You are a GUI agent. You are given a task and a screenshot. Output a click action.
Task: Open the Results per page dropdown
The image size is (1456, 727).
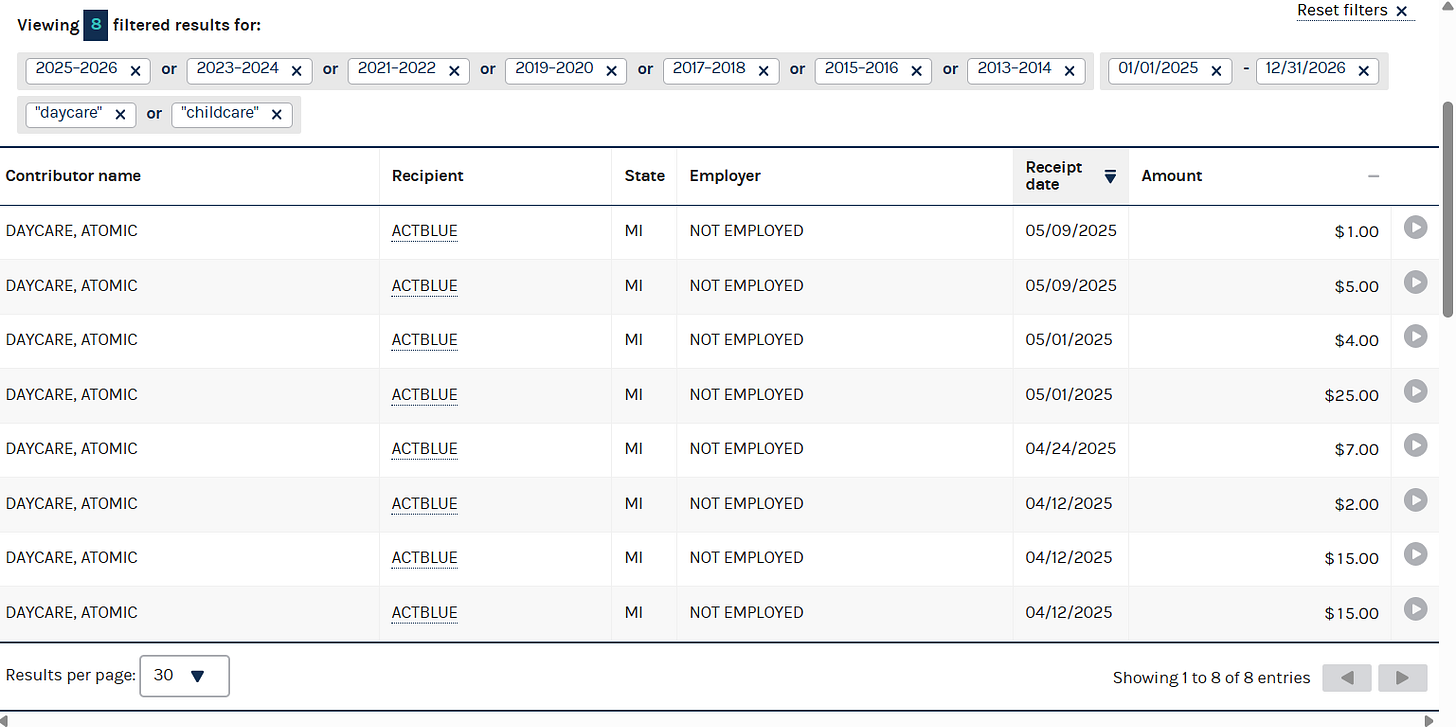(x=185, y=676)
